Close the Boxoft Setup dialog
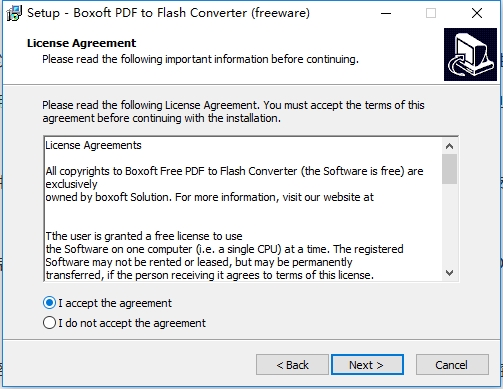 pos(477,13)
